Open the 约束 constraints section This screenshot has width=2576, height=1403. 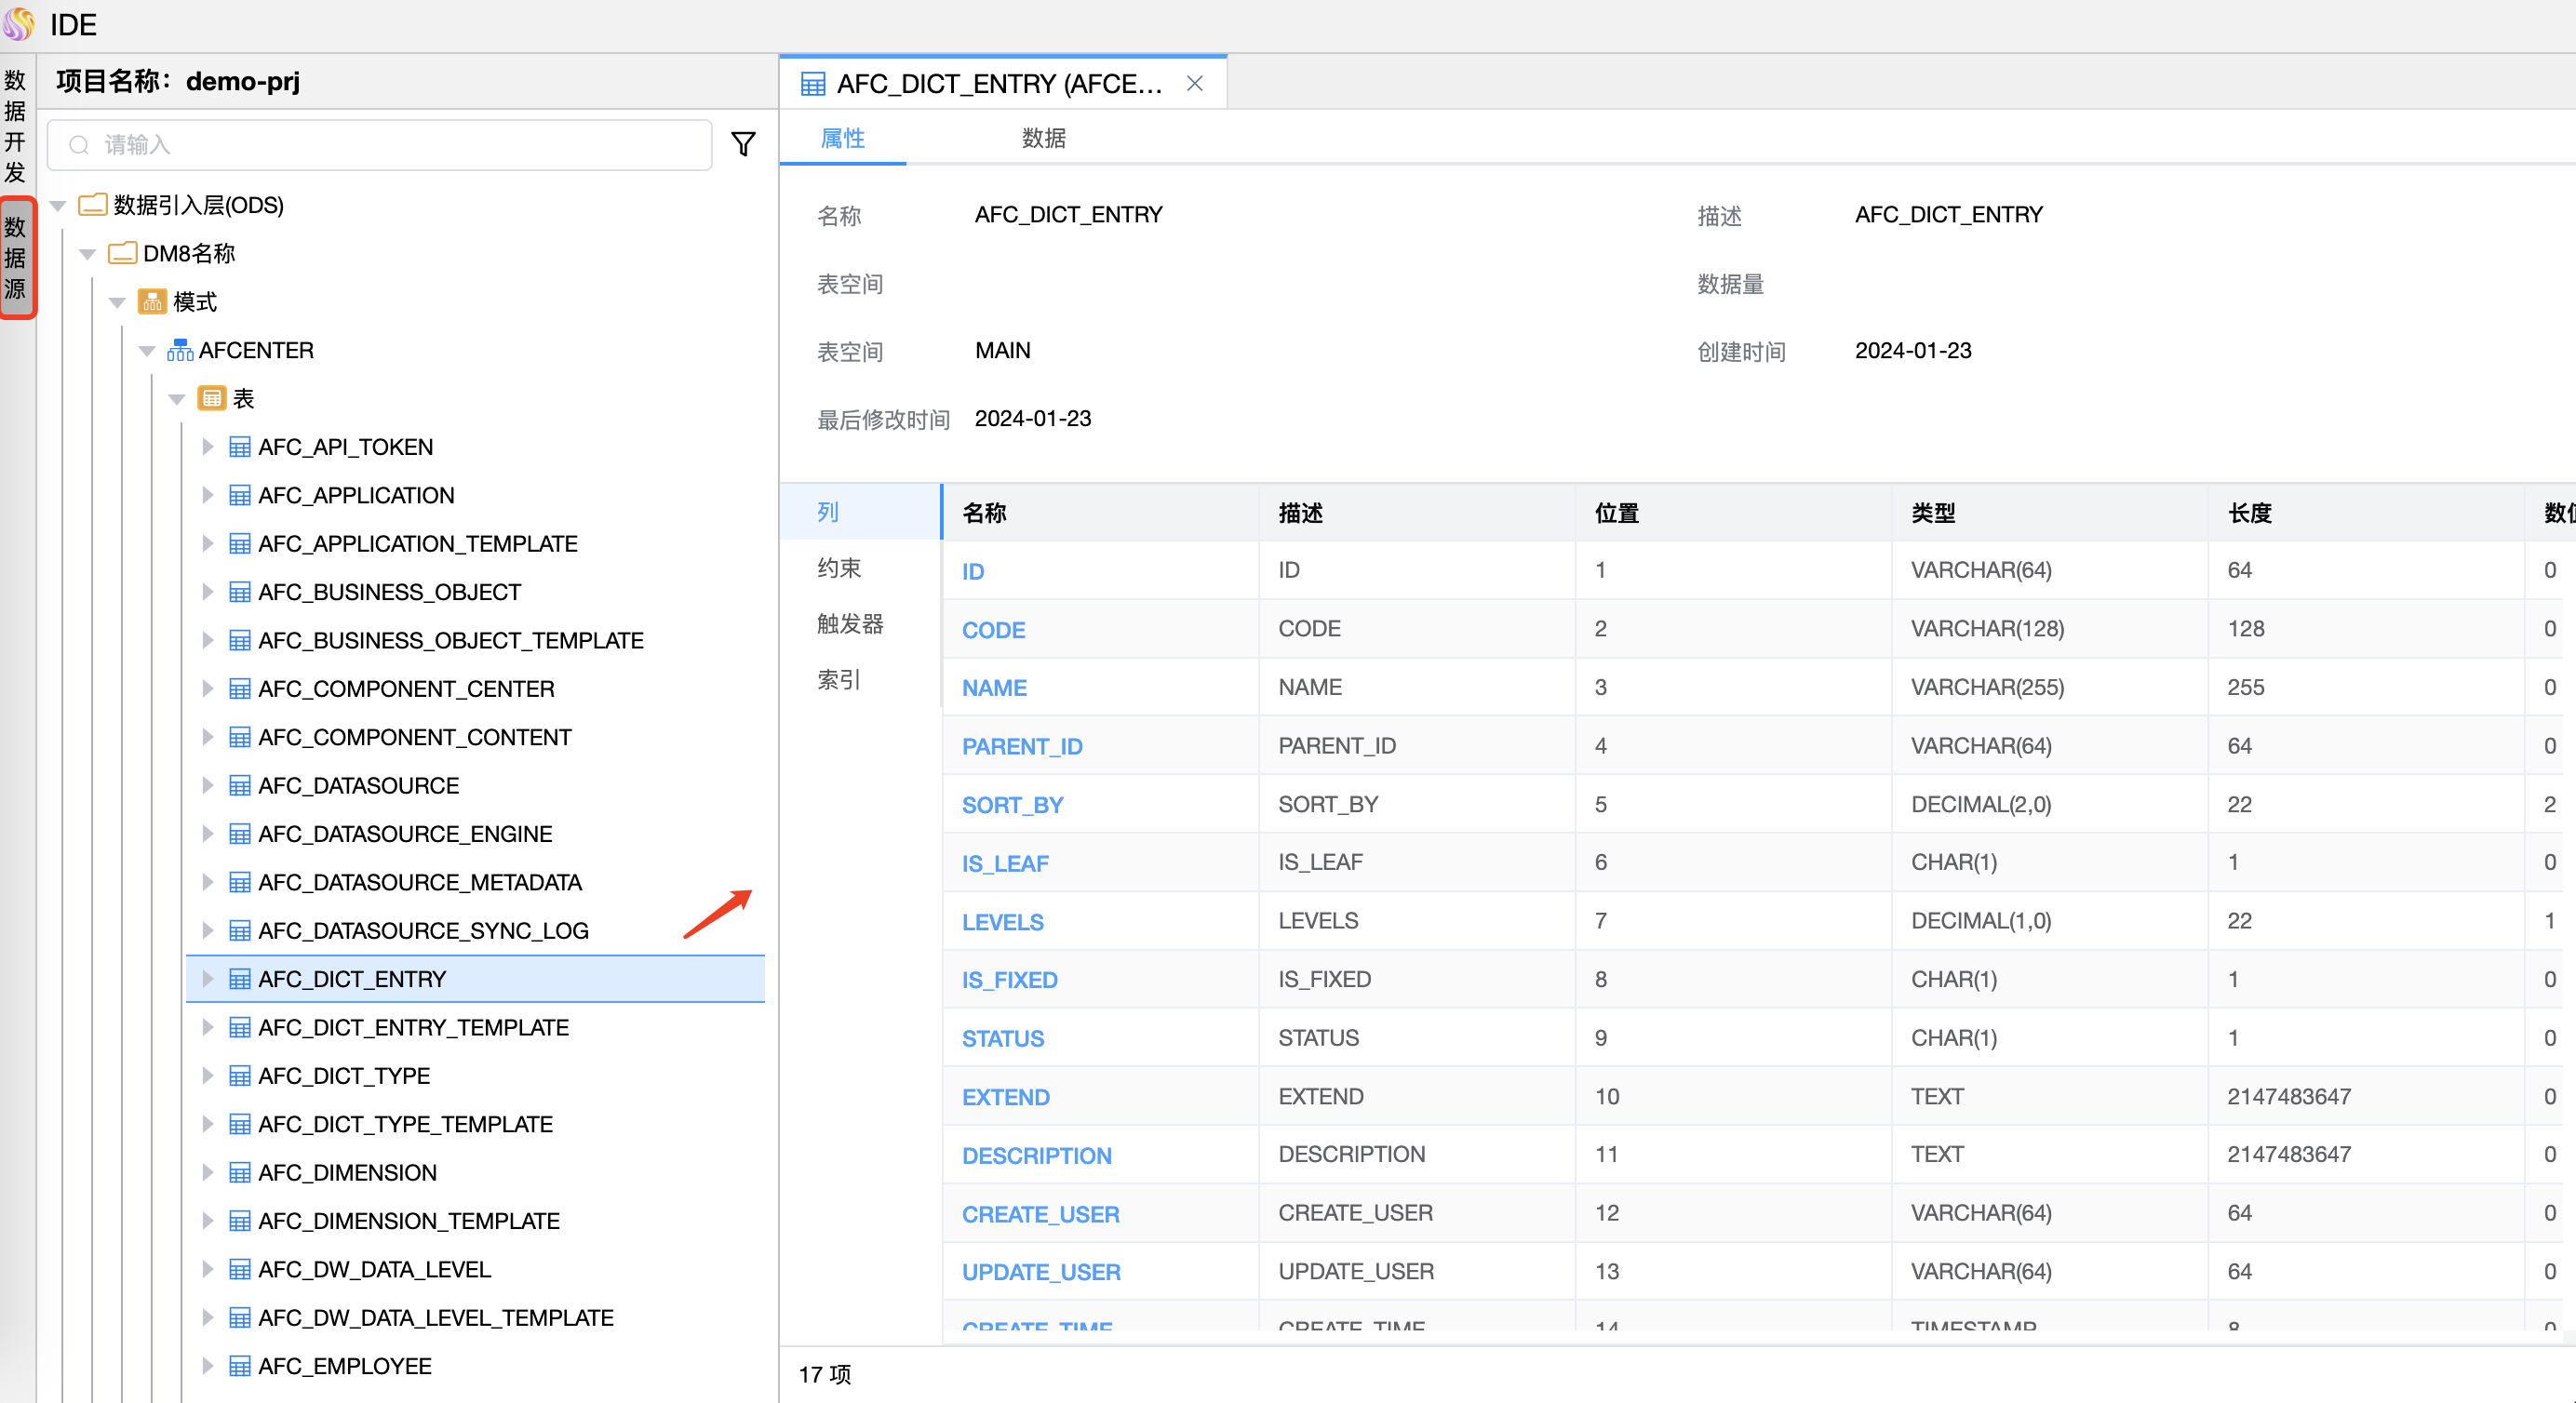point(838,568)
